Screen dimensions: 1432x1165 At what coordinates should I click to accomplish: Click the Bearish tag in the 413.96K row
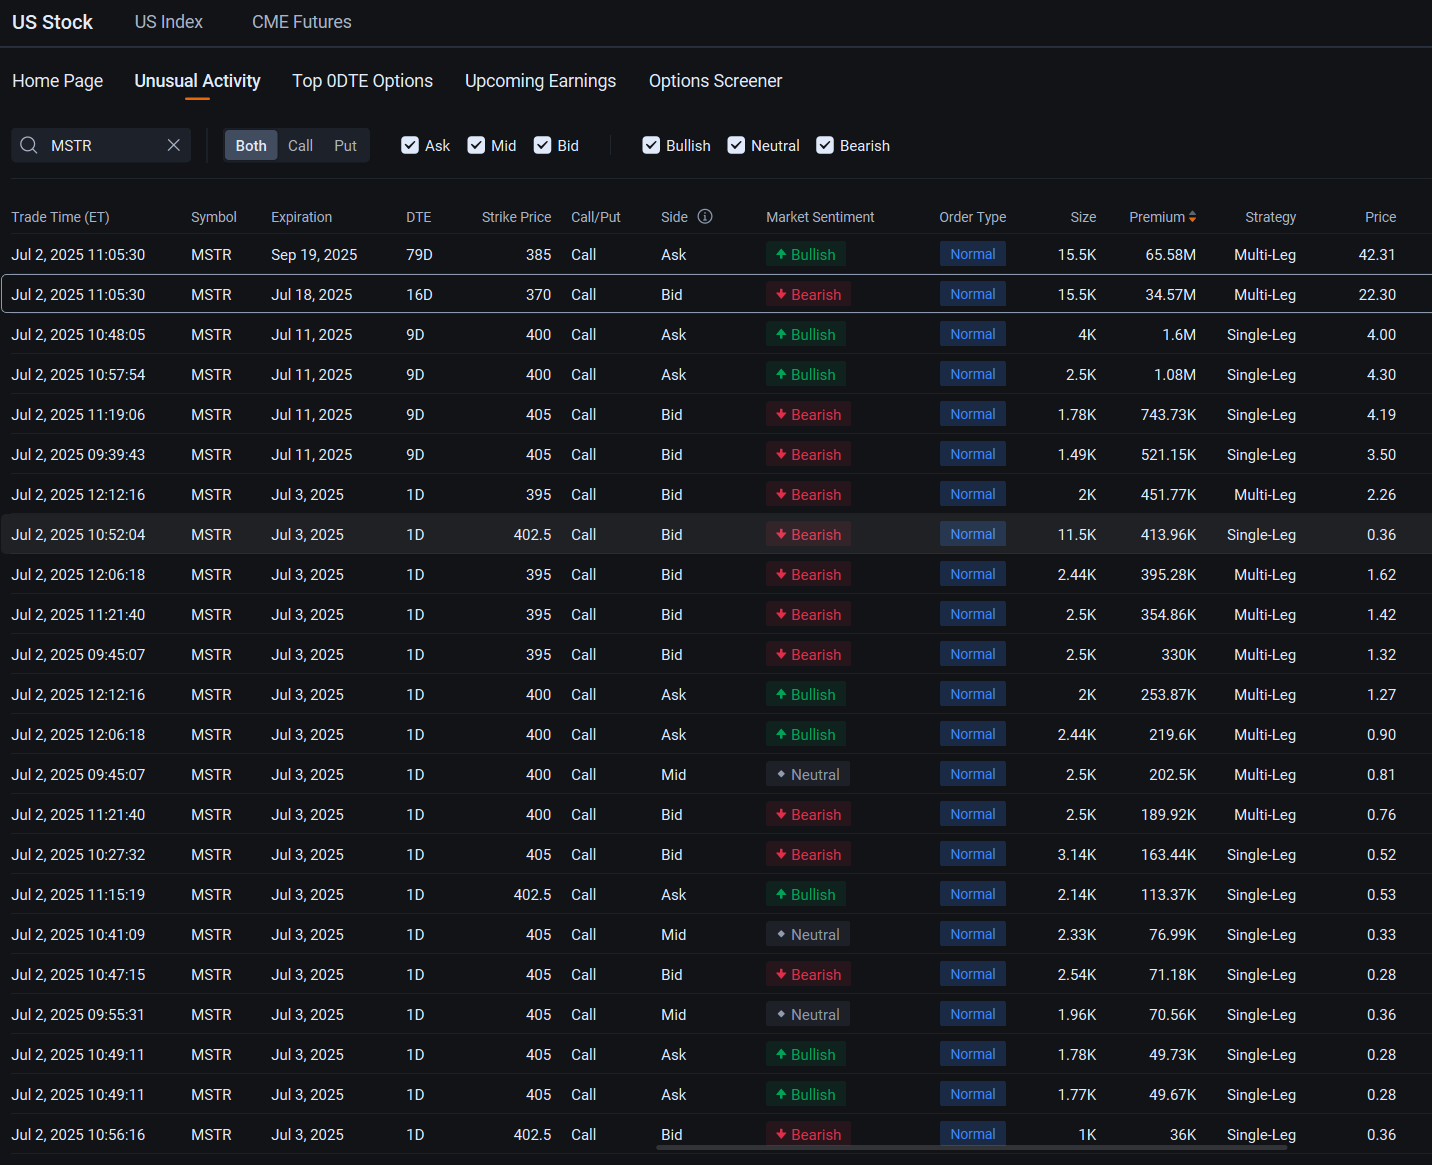808,534
